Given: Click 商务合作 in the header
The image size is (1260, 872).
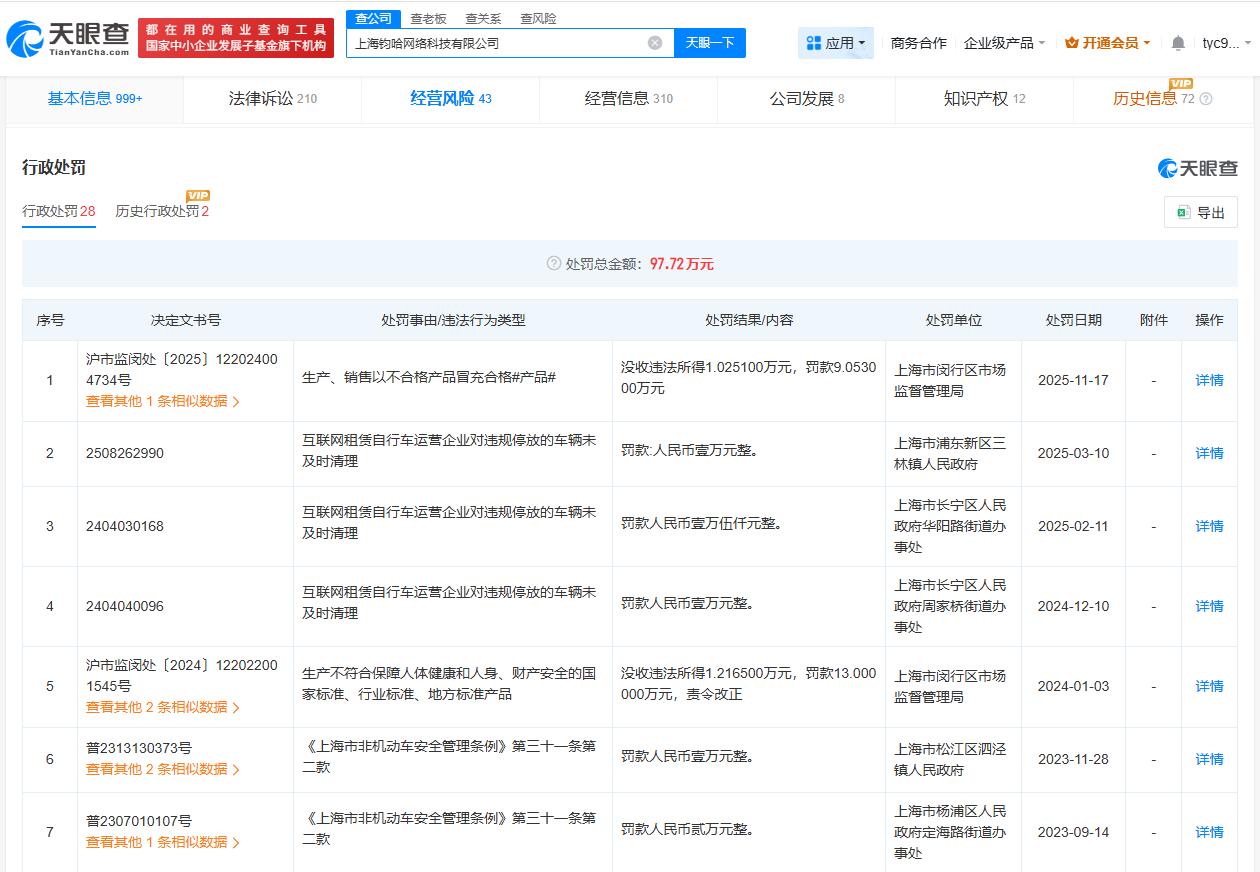Looking at the screenshot, I should 918,43.
